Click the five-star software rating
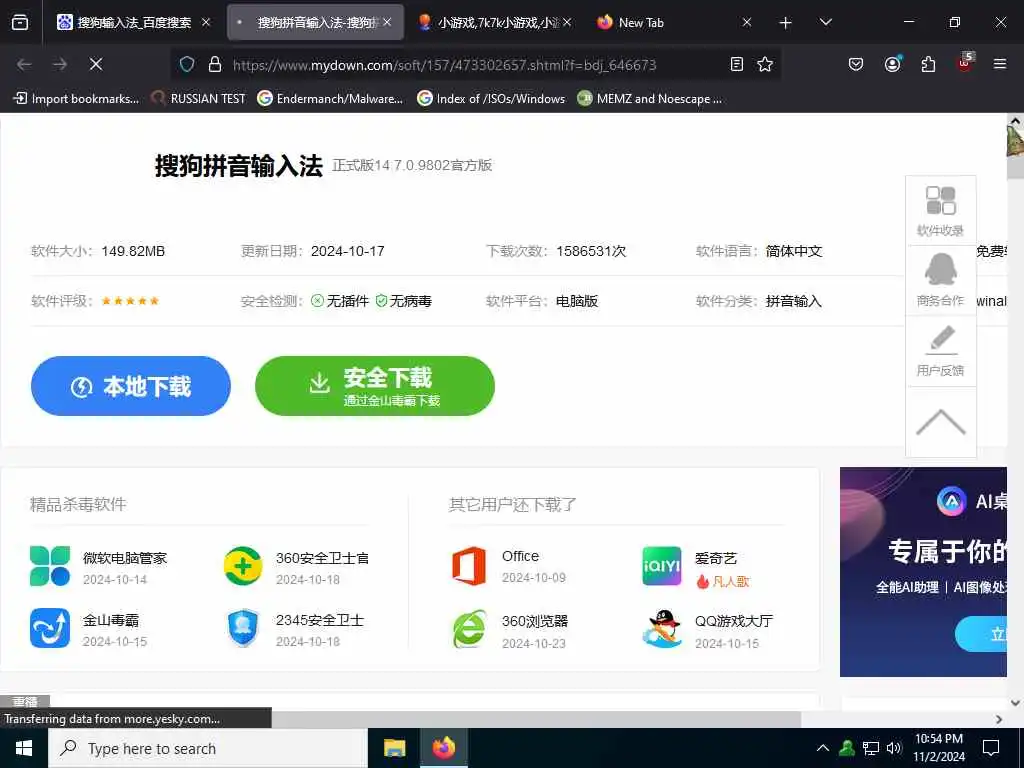This screenshot has width=1024, height=768. tap(130, 301)
